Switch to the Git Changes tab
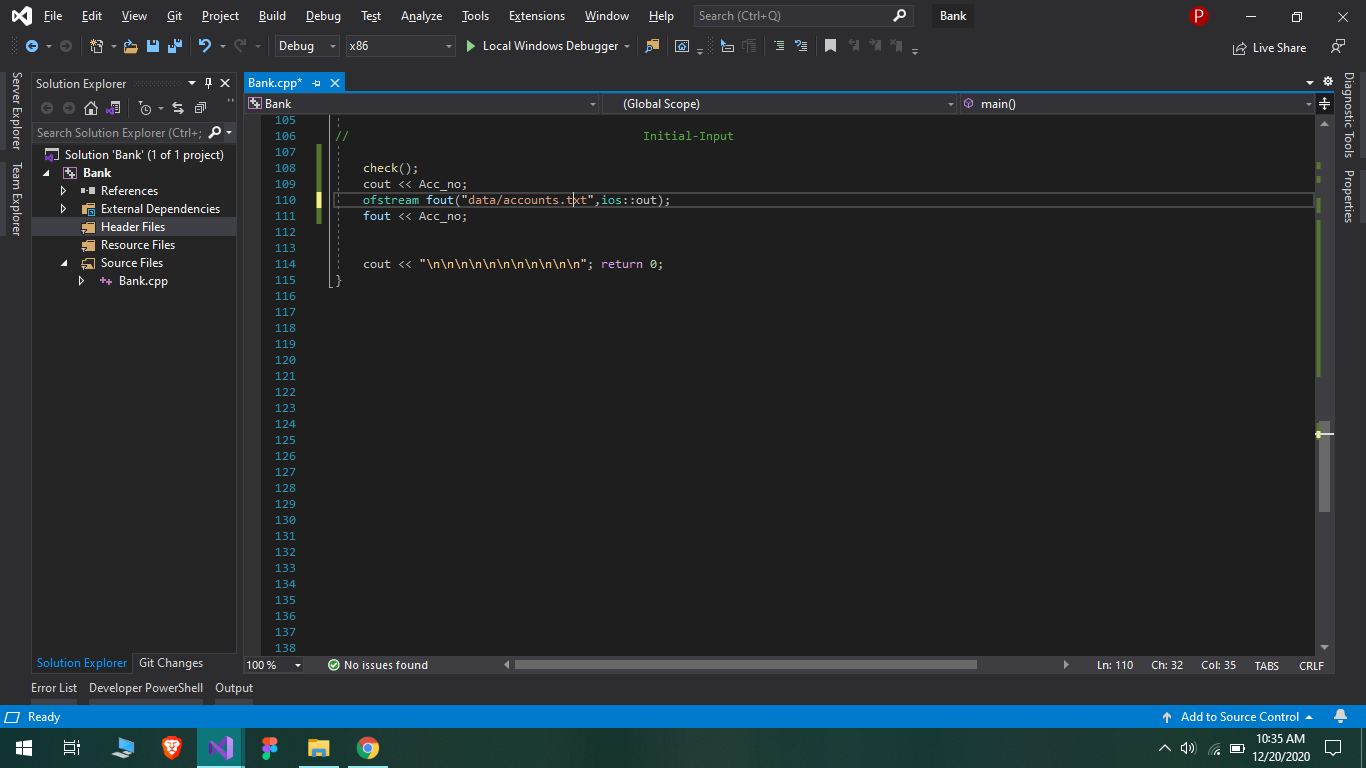Viewport: 1366px width, 768px height. pos(171,663)
